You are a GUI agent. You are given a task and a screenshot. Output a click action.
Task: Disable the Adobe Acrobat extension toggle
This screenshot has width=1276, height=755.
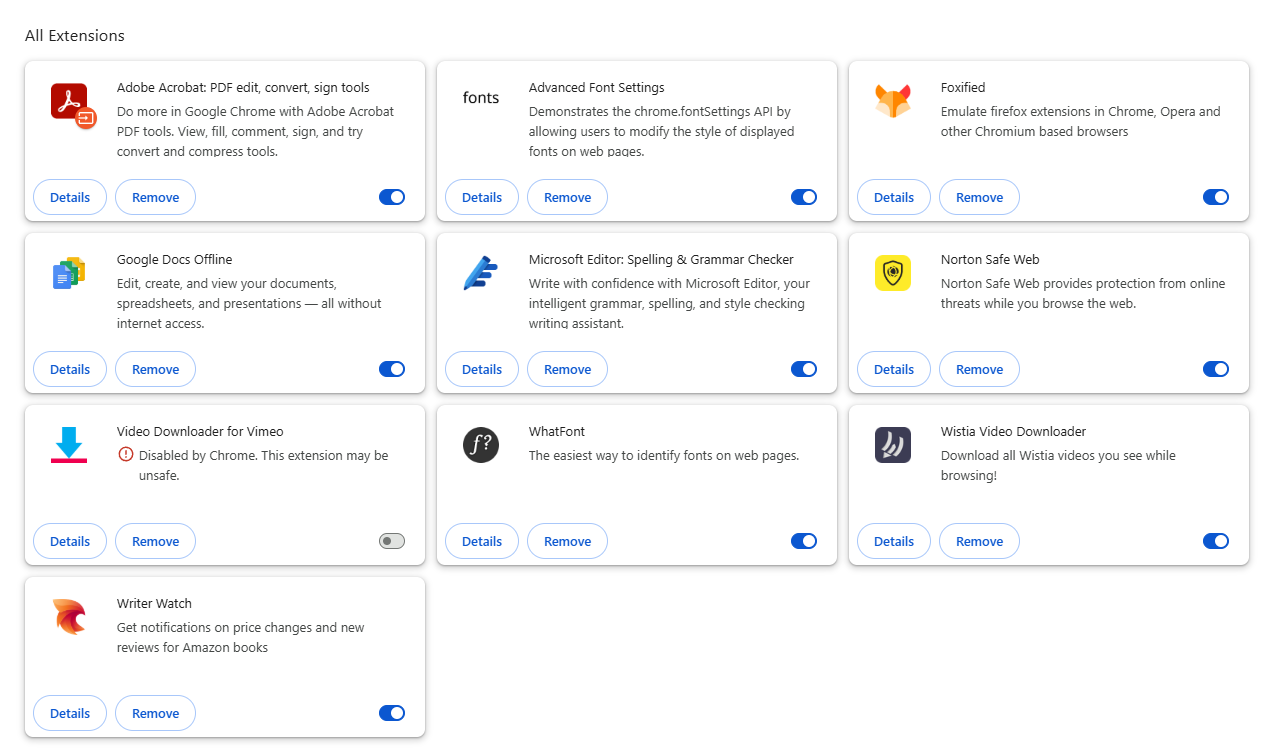tap(392, 197)
